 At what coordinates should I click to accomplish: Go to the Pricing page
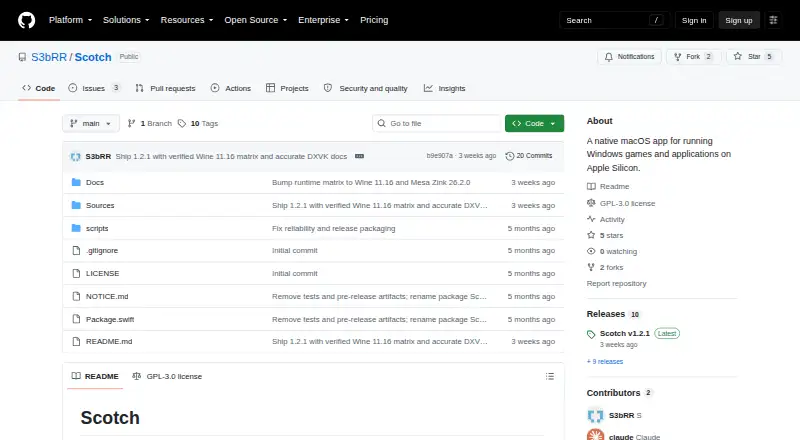point(374,20)
